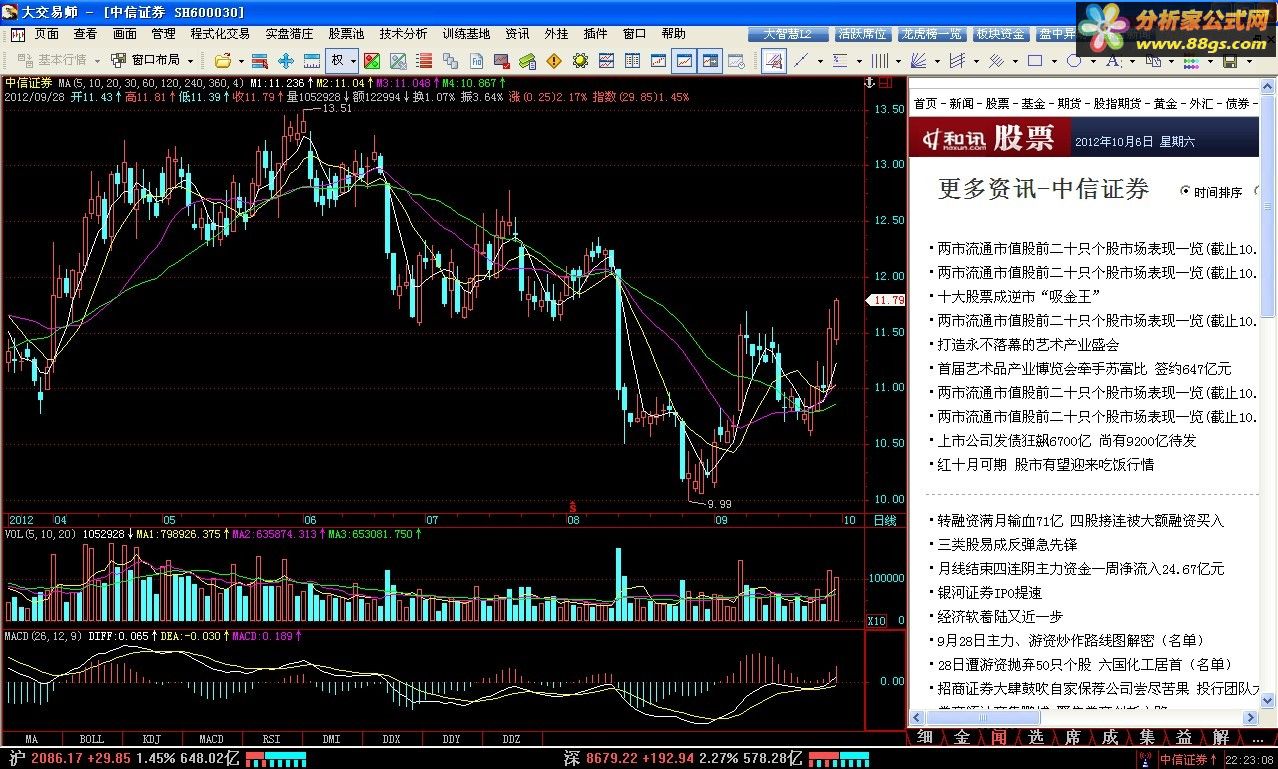
Task: Open news link 三类股易成反弹急先锋
Action: coord(1007,544)
